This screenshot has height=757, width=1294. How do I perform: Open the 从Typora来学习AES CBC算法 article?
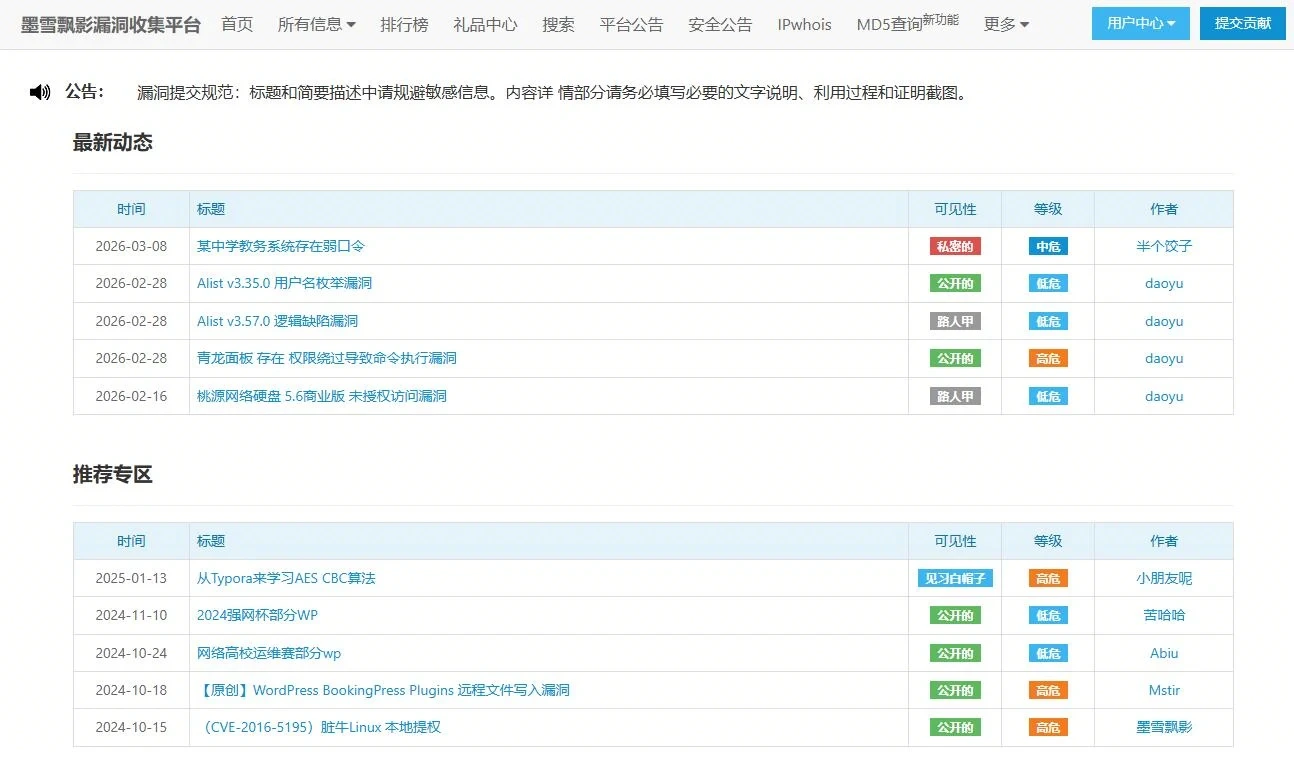click(286, 578)
